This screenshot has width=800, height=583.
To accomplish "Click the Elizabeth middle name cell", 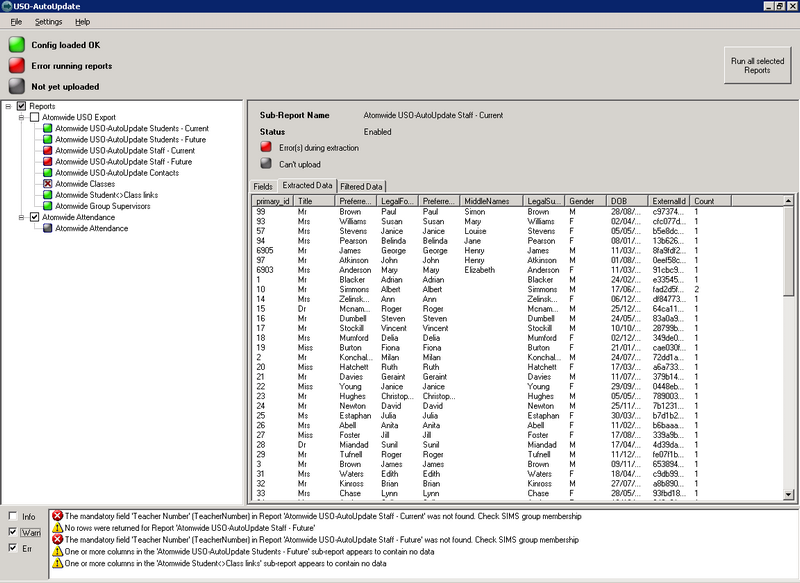I will click(480, 270).
